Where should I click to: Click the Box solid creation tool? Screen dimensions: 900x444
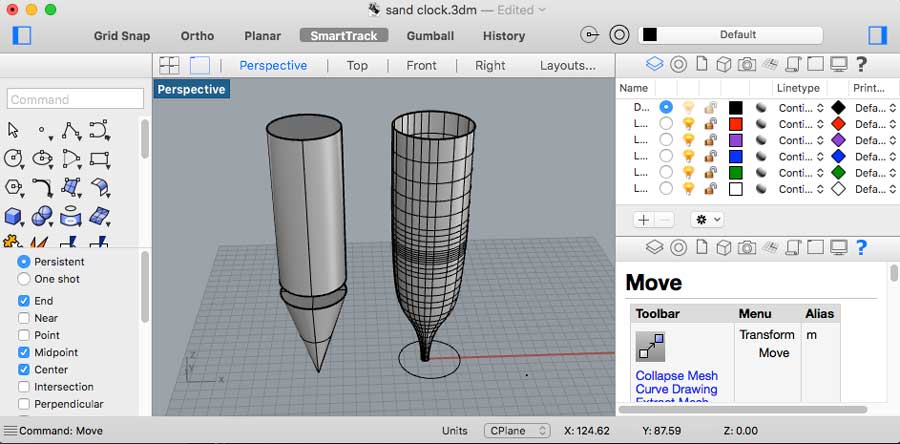14,216
